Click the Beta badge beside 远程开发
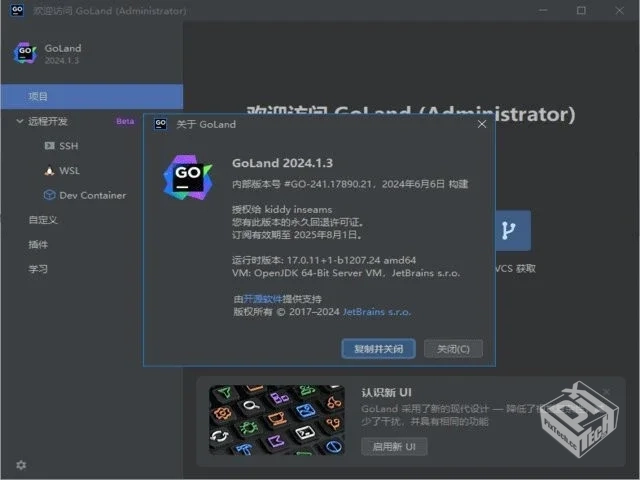 125,121
